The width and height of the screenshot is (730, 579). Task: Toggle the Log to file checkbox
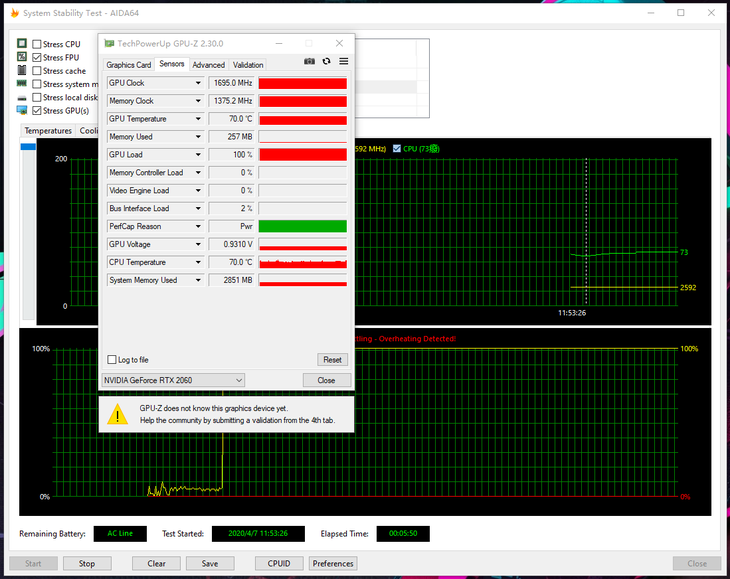[x=112, y=360]
